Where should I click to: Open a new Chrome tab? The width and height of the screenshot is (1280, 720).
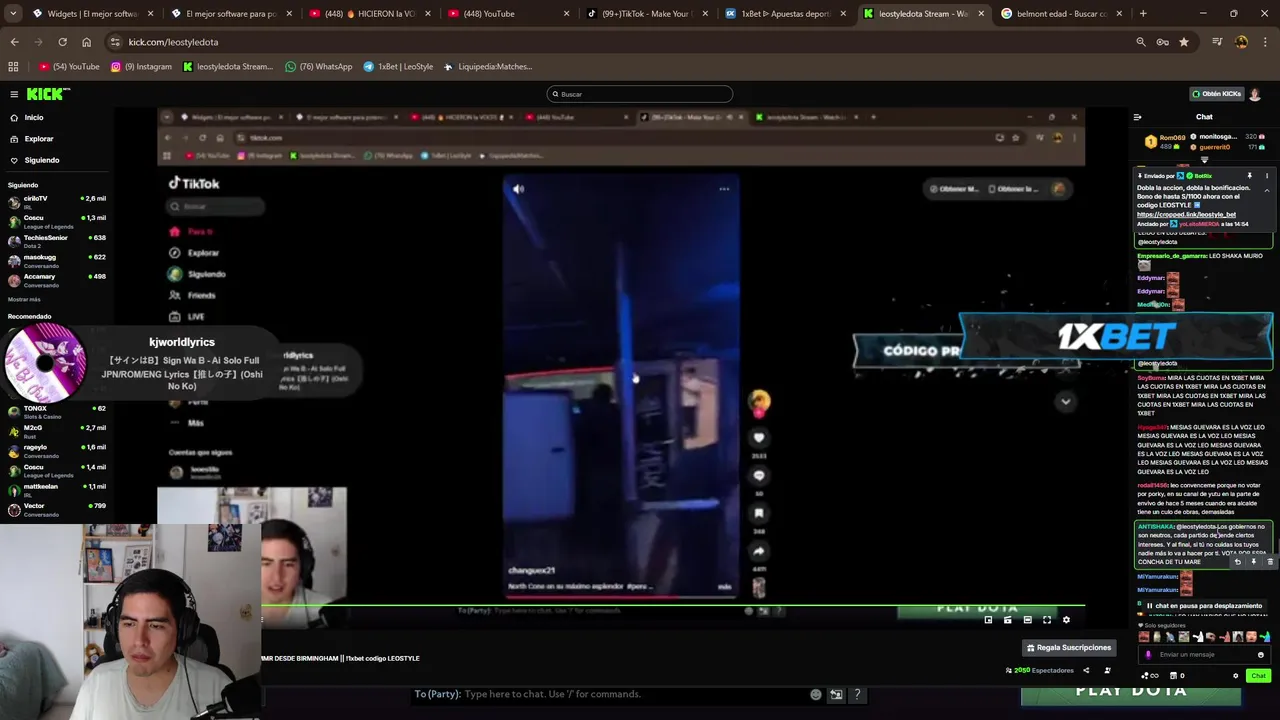[1143, 14]
